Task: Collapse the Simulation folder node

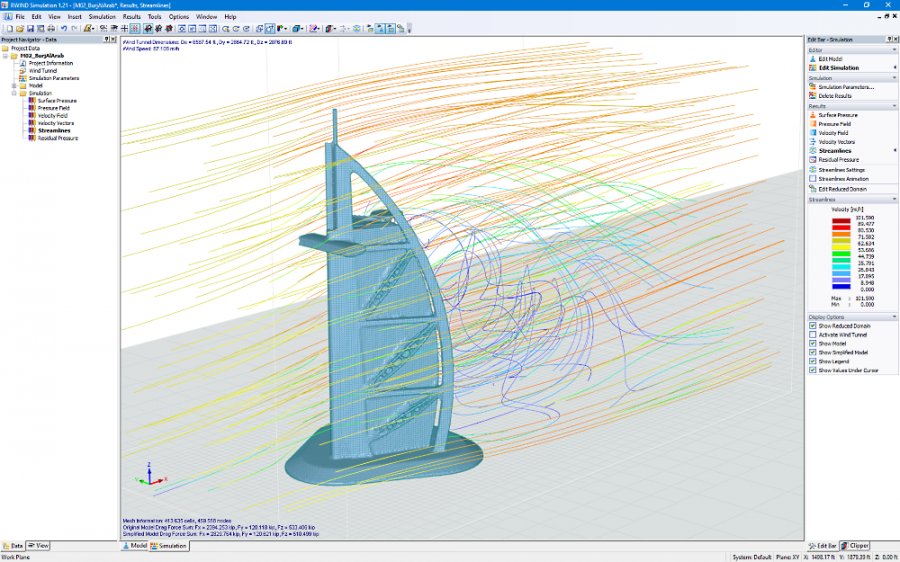Action: (x=14, y=93)
